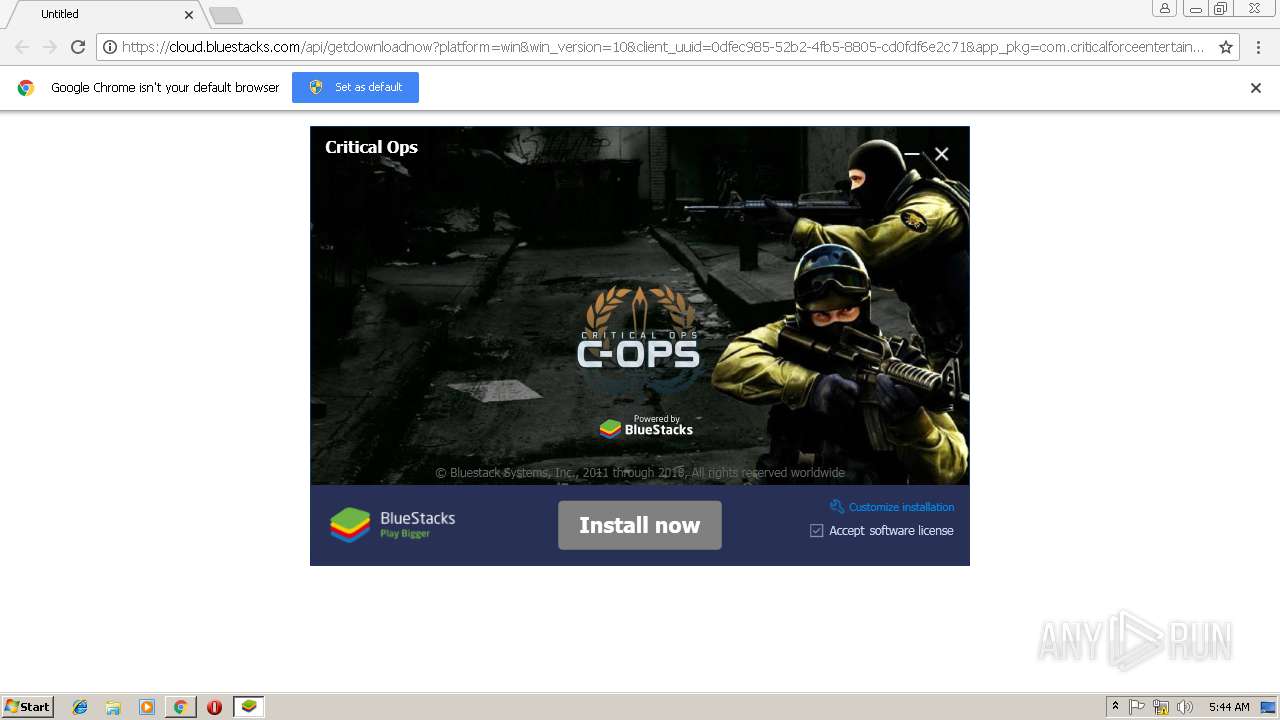Click the wrench icon beside Customize installation
The image size is (1280, 720).
[837, 507]
